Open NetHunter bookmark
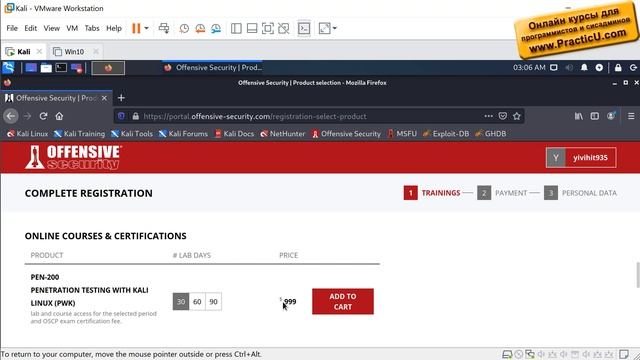 click(283, 133)
